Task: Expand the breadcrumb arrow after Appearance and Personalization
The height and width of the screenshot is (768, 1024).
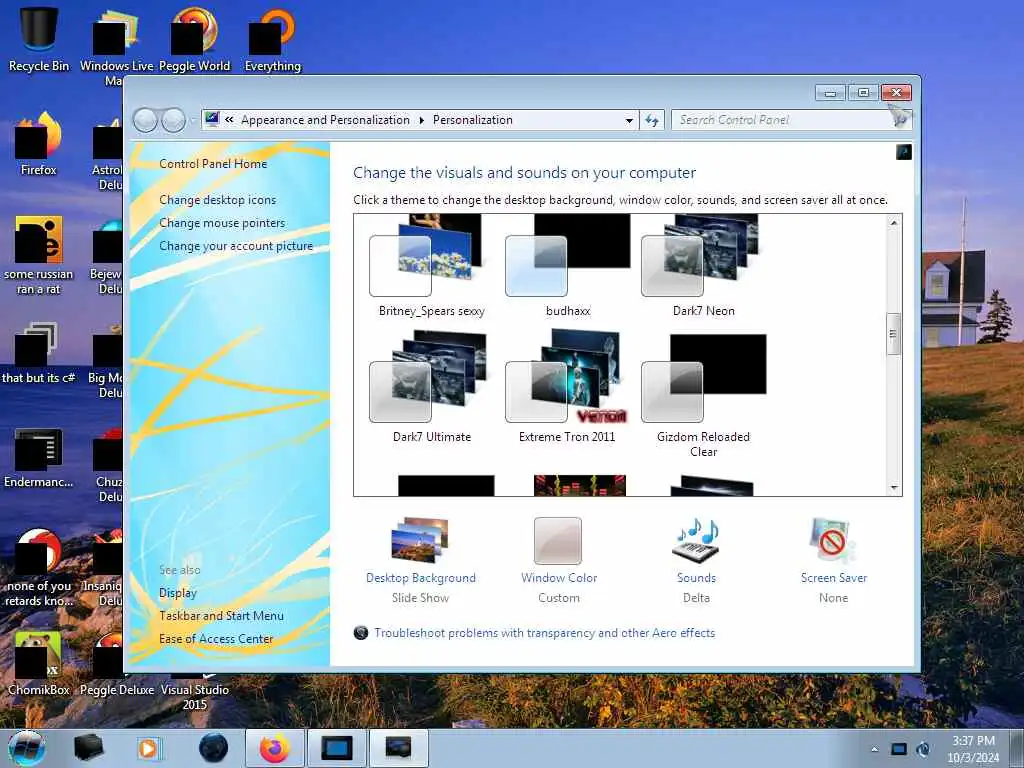Action: [421, 120]
